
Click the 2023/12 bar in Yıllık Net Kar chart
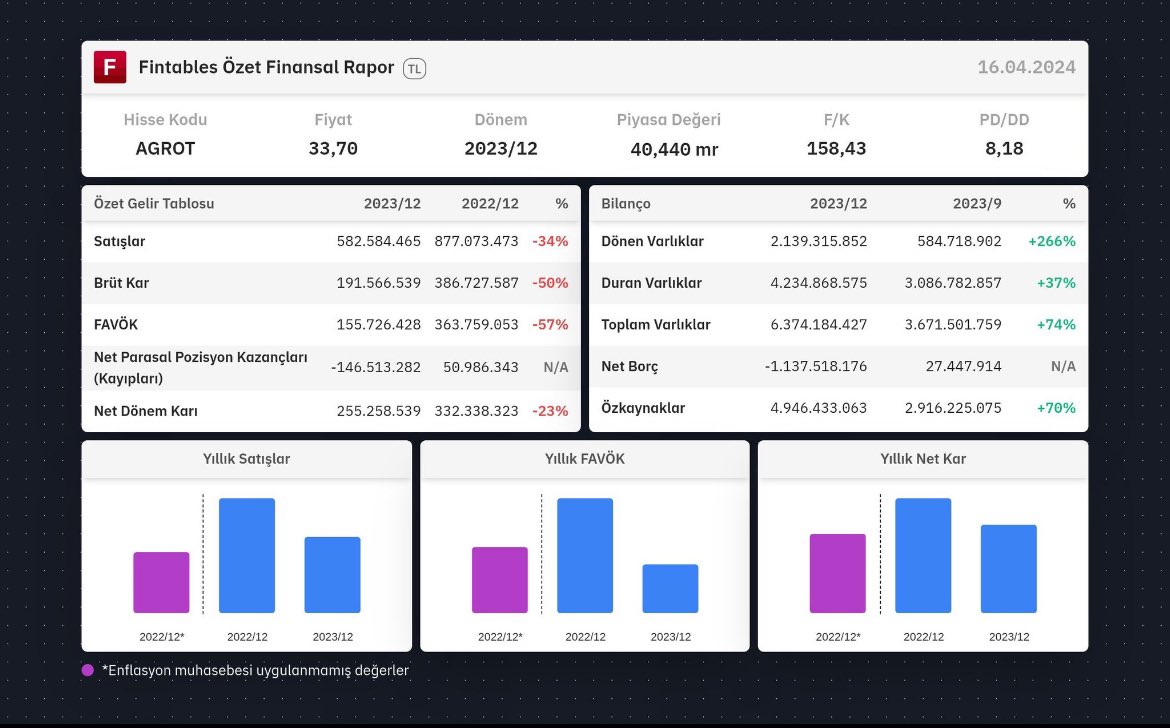[x=1009, y=569]
